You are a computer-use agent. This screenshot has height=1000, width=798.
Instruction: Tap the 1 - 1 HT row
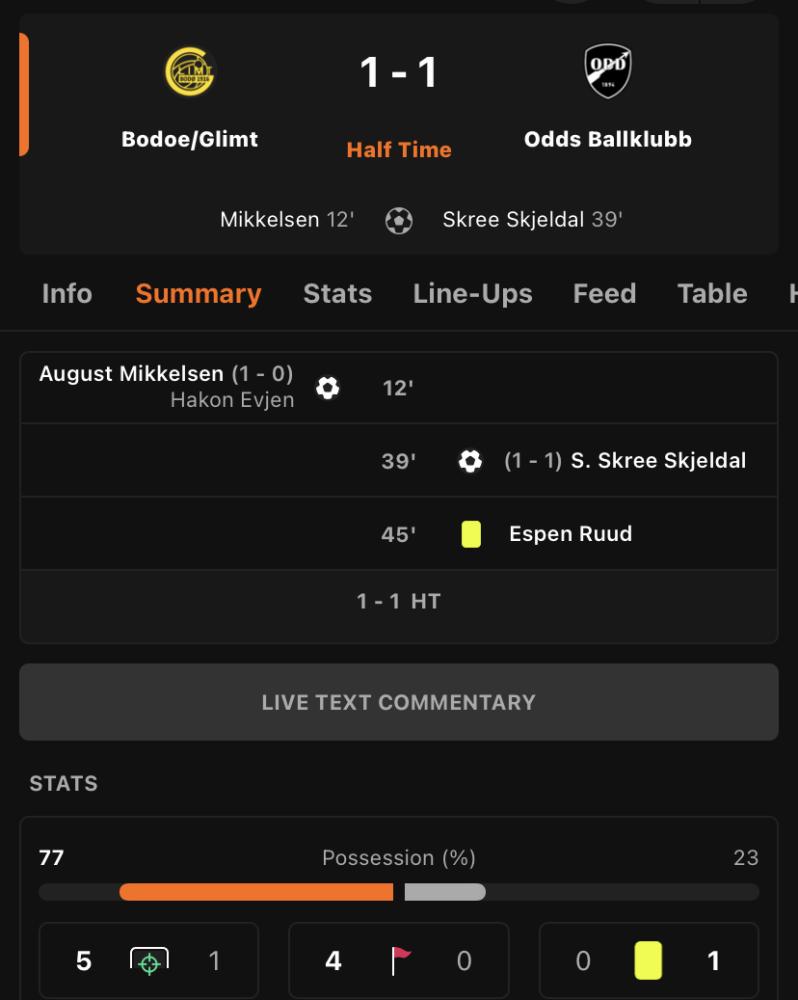[399, 601]
